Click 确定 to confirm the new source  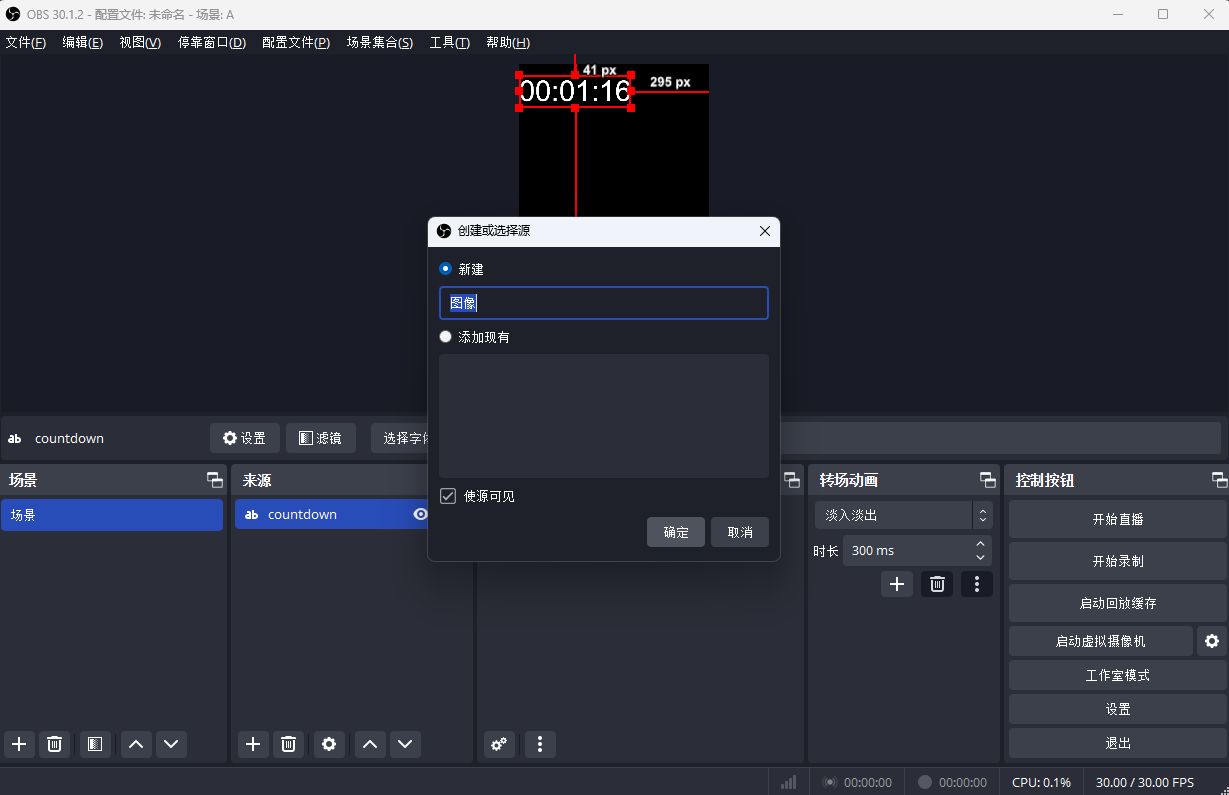coord(675,531)
